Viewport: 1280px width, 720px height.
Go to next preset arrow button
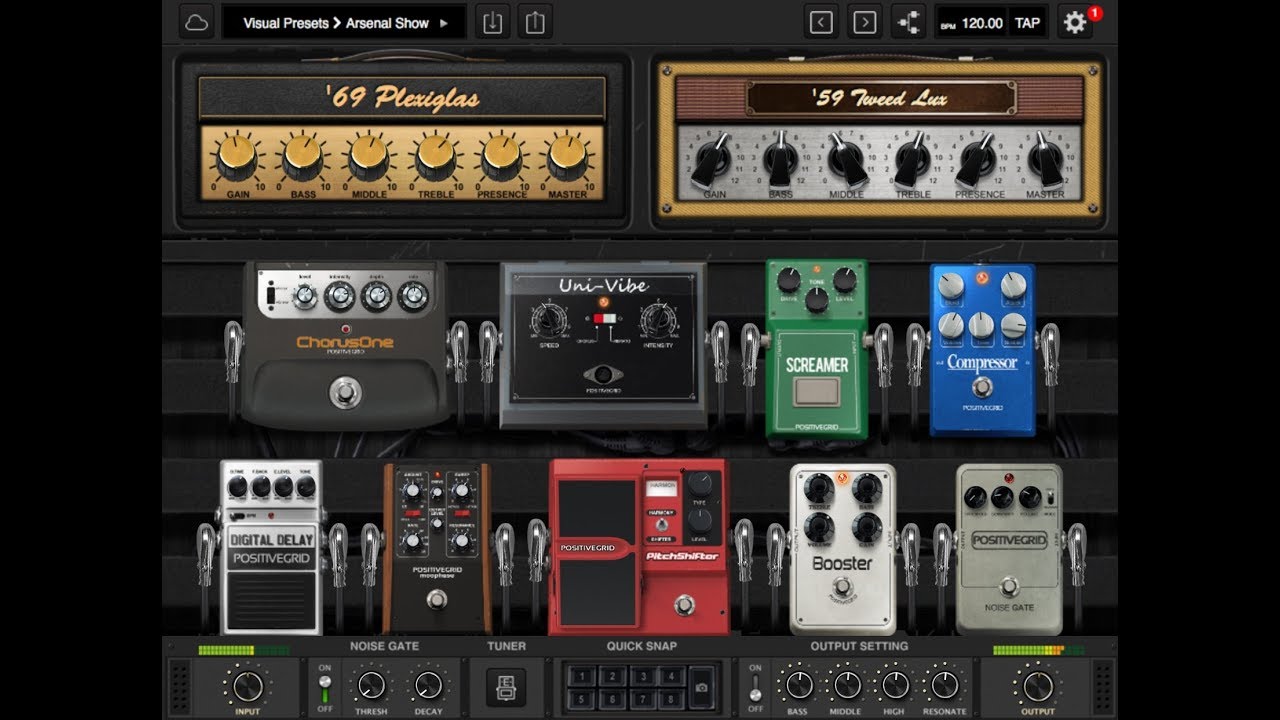pyautogui.click(x=865, y=22)
